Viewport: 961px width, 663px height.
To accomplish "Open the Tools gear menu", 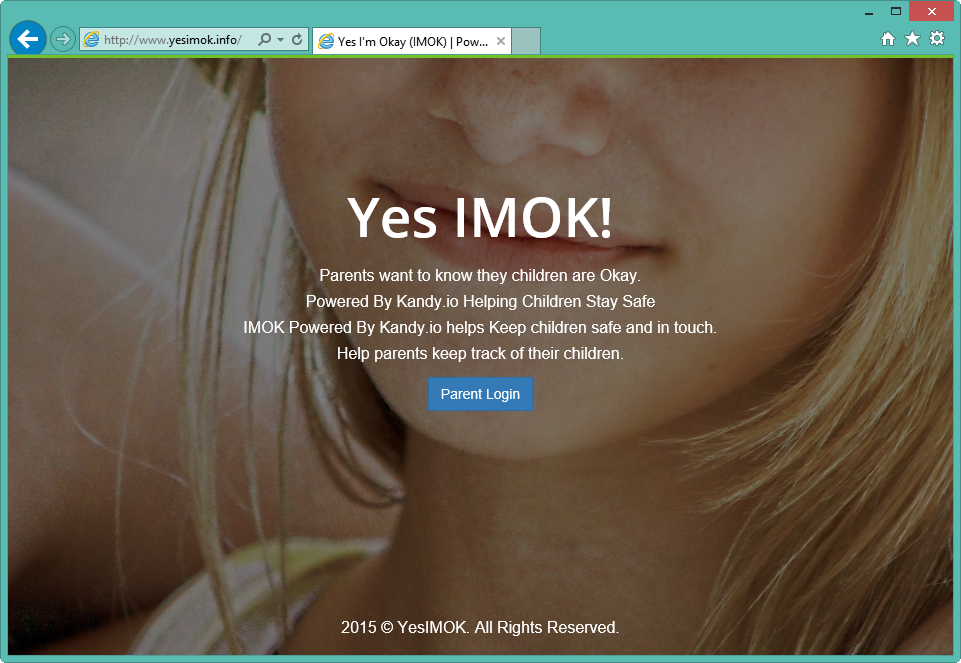I will click(x=937, y=39).
